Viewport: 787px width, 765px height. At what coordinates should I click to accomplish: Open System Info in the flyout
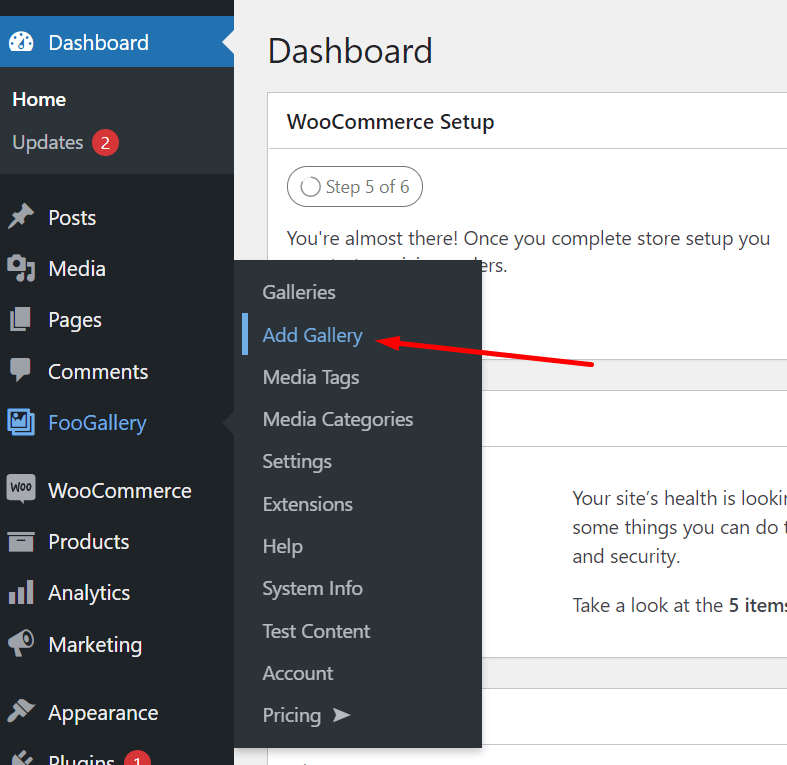(x=312, y=588)
